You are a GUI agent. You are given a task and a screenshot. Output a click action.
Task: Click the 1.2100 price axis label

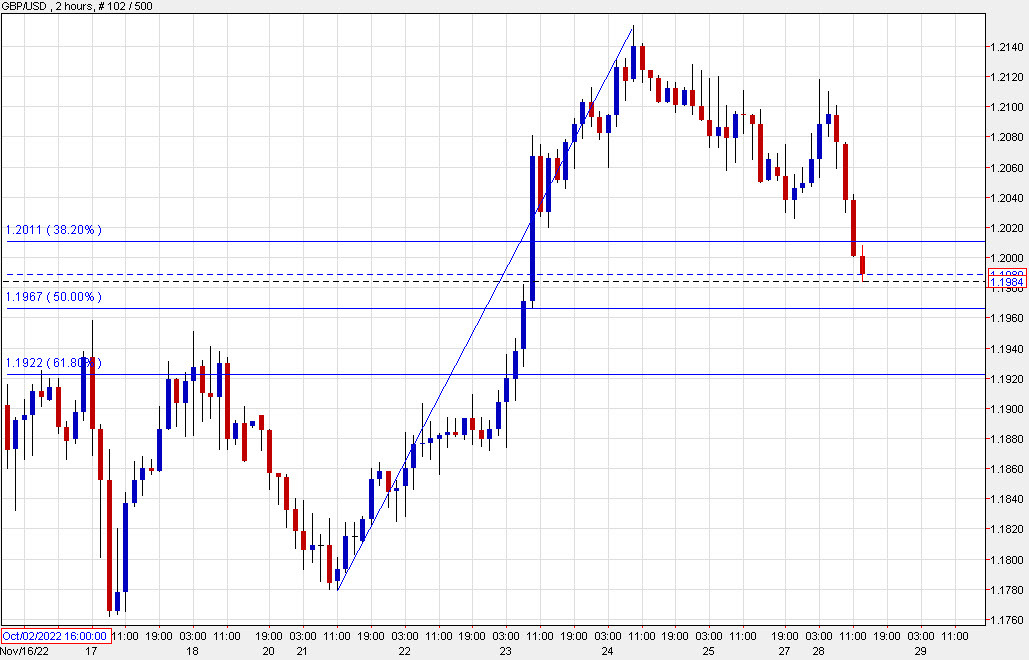click(1007, 107)
